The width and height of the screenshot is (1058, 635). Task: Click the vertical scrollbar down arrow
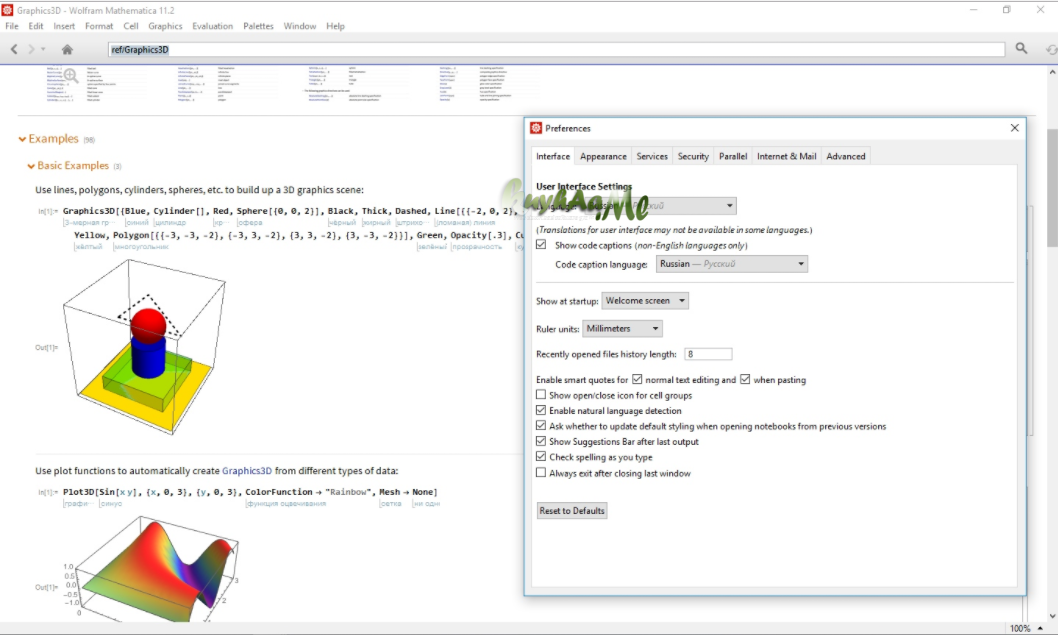click(1052, 616)
